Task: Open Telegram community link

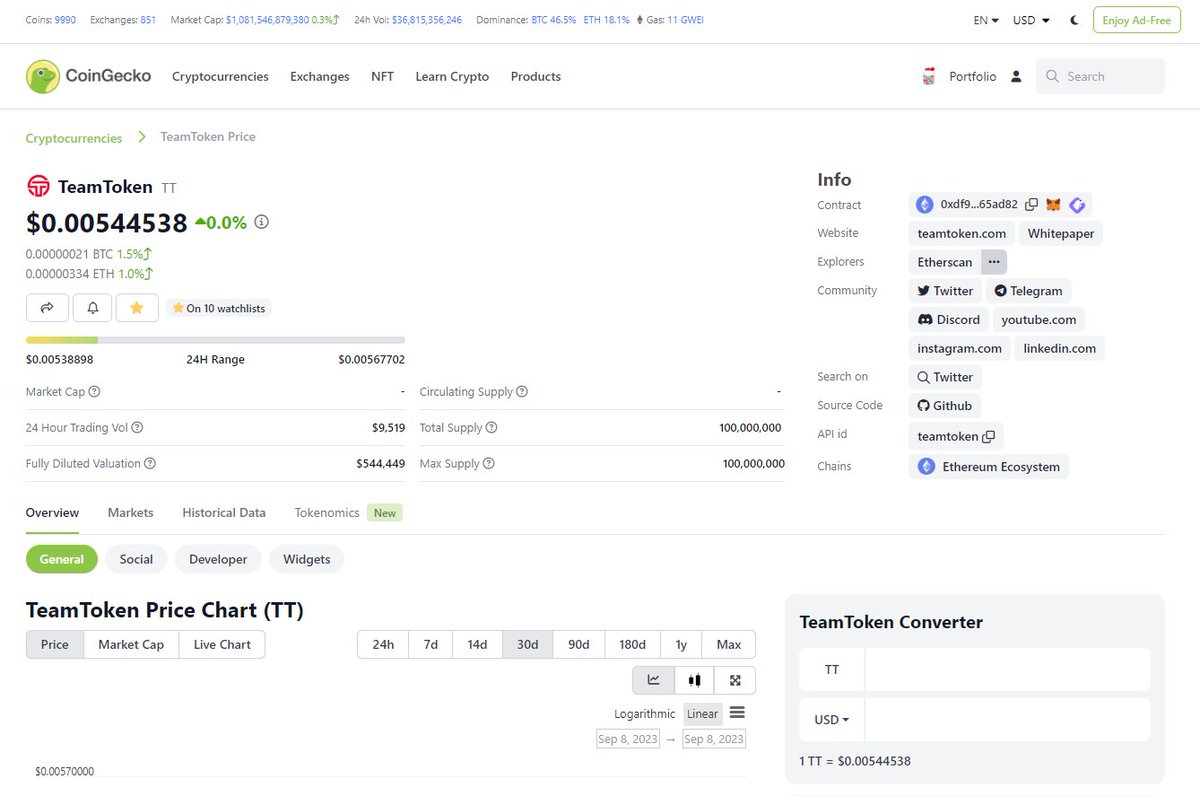Action: pos(1028,291)
